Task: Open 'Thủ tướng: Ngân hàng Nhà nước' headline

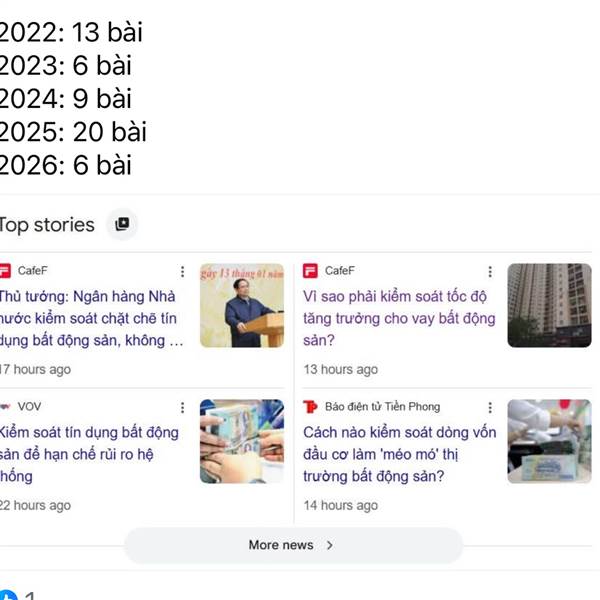Action: [x=91, y=318]
